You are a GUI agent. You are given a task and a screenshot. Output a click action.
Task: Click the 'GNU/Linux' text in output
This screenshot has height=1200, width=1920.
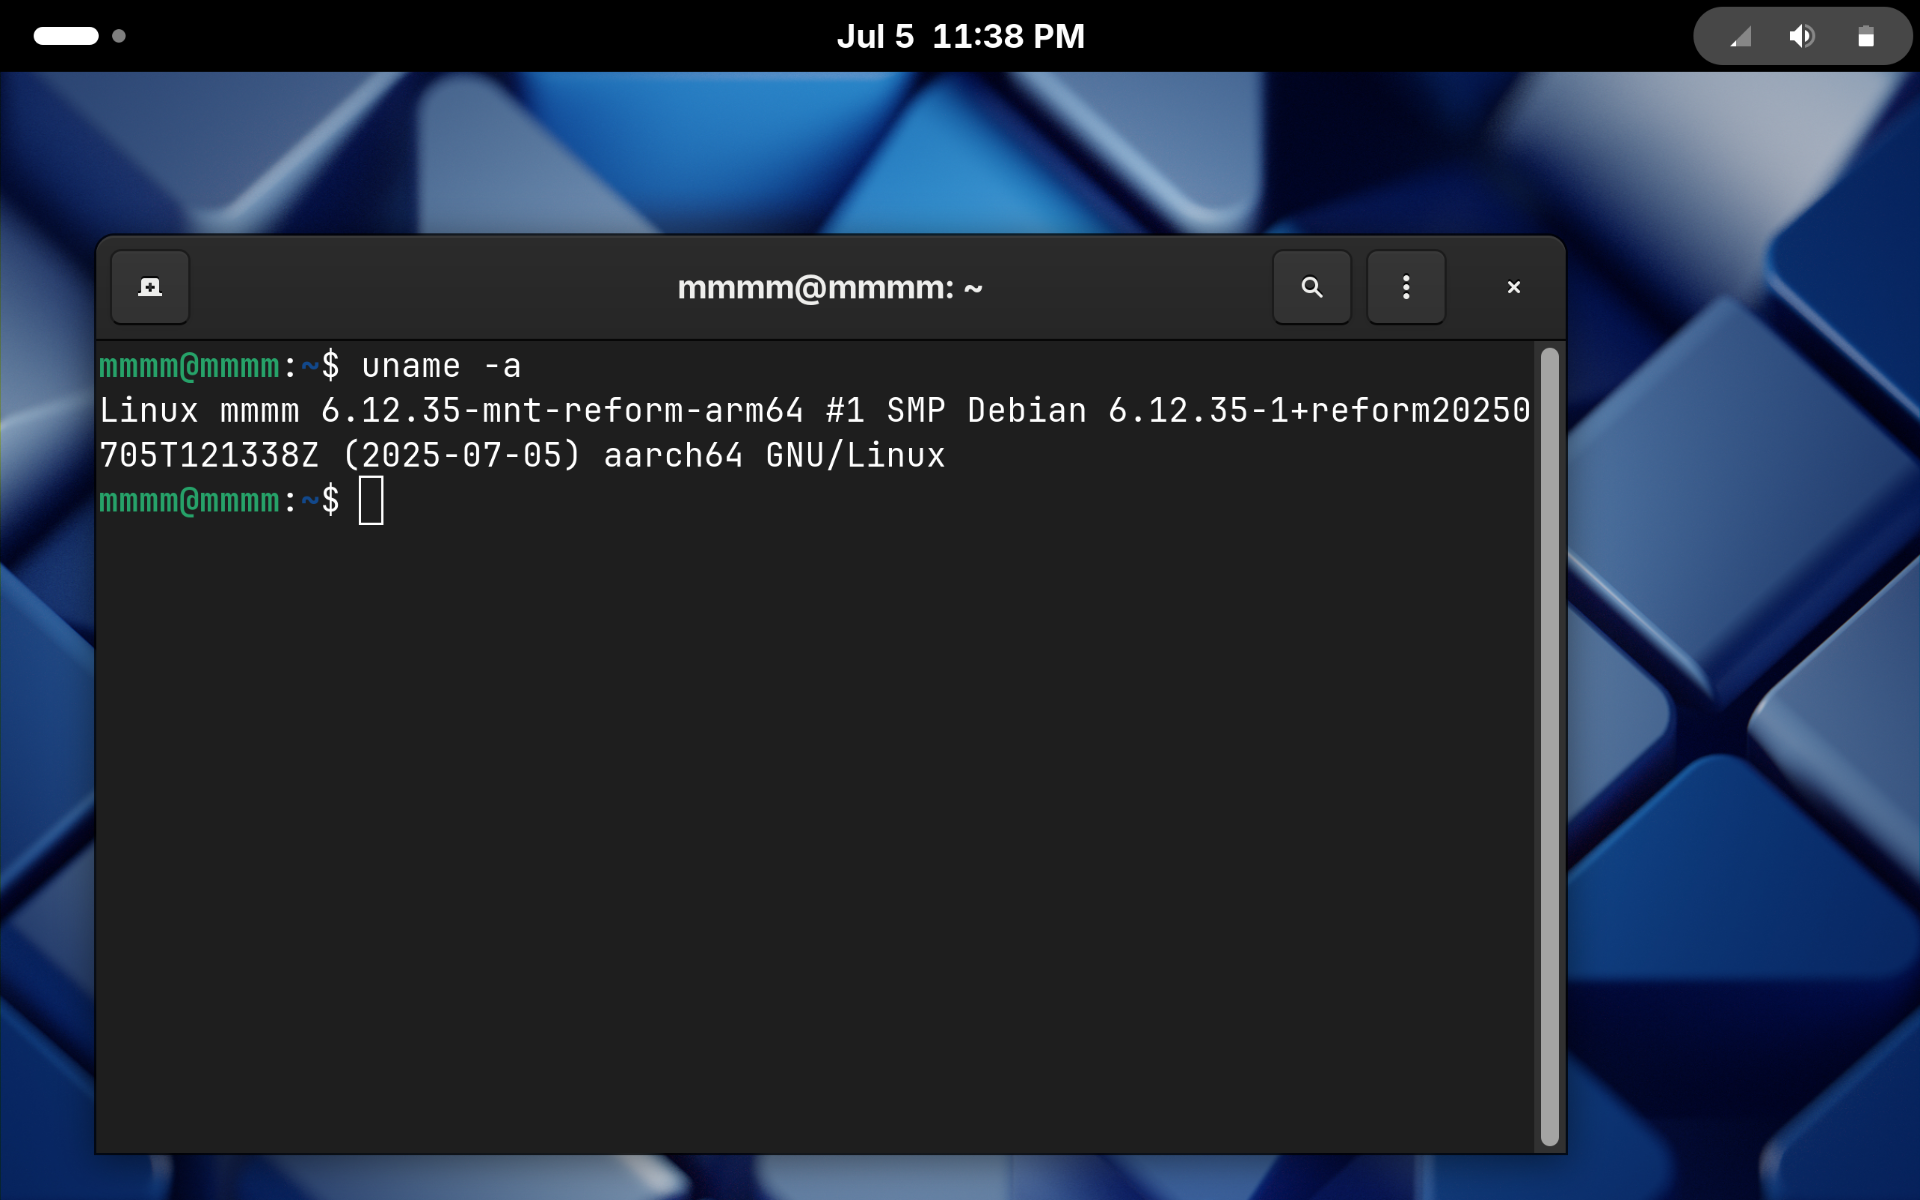point(855,456)
